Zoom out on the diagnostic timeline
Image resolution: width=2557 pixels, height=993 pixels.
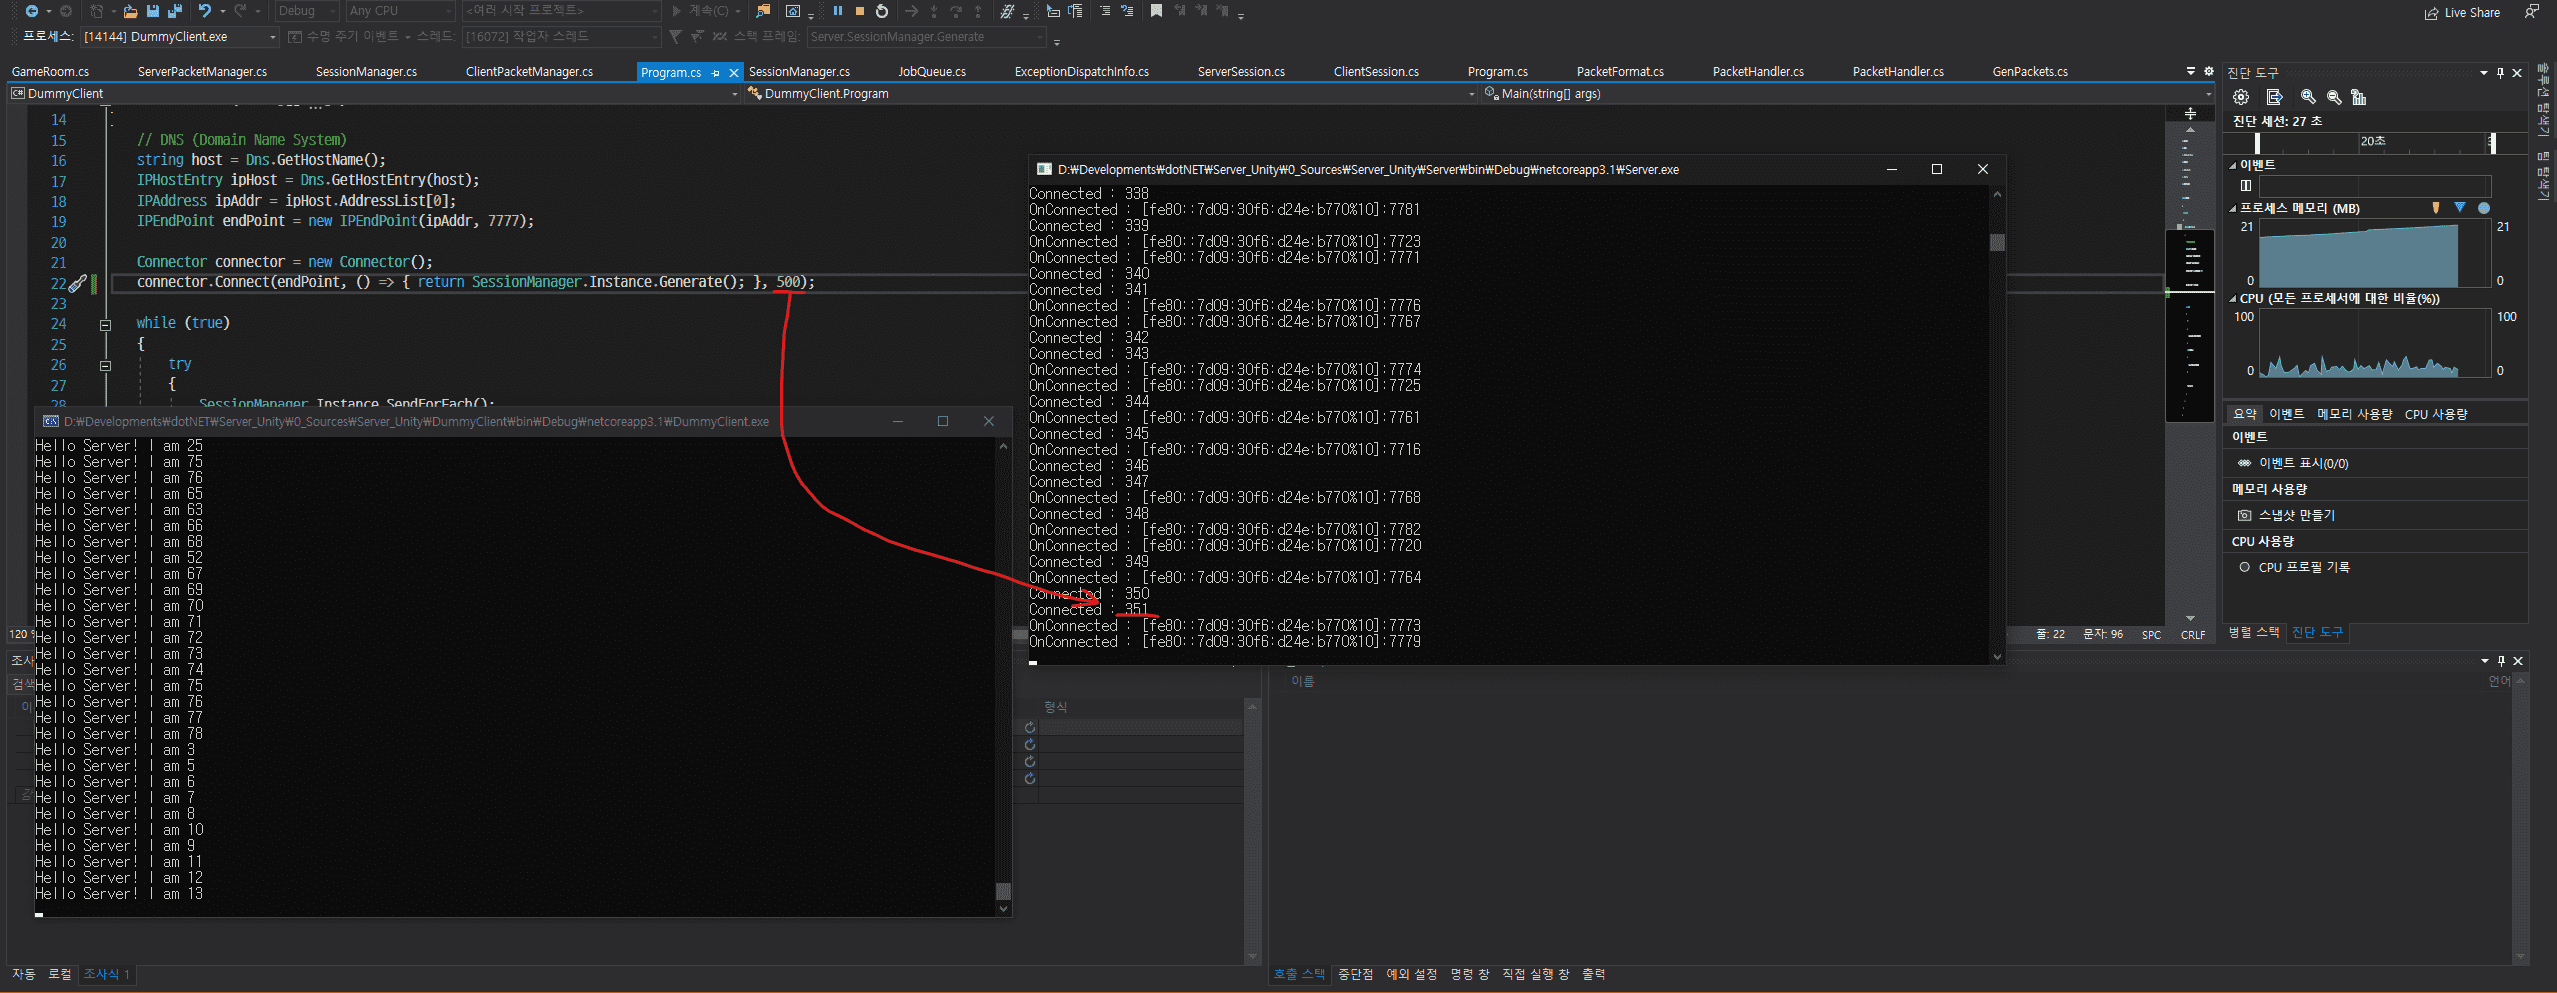tap(2334, 97)
